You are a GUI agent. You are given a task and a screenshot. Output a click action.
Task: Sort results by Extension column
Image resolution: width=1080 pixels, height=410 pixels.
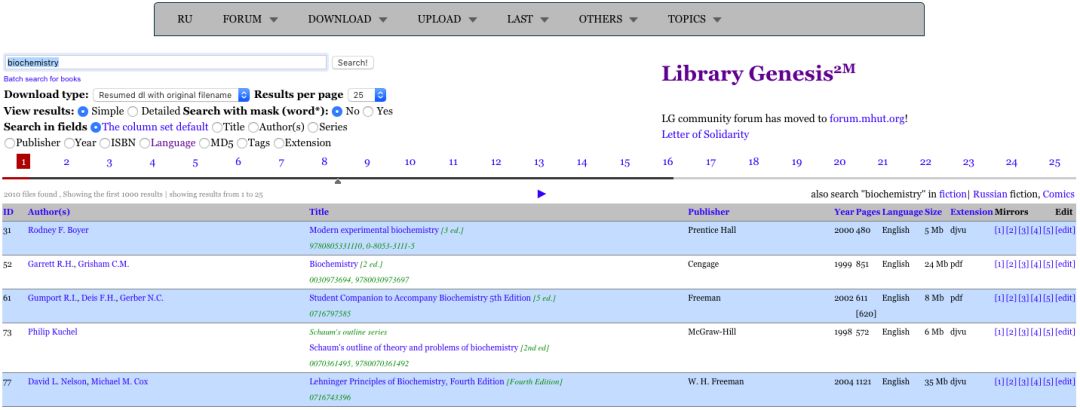coord(972,212)
